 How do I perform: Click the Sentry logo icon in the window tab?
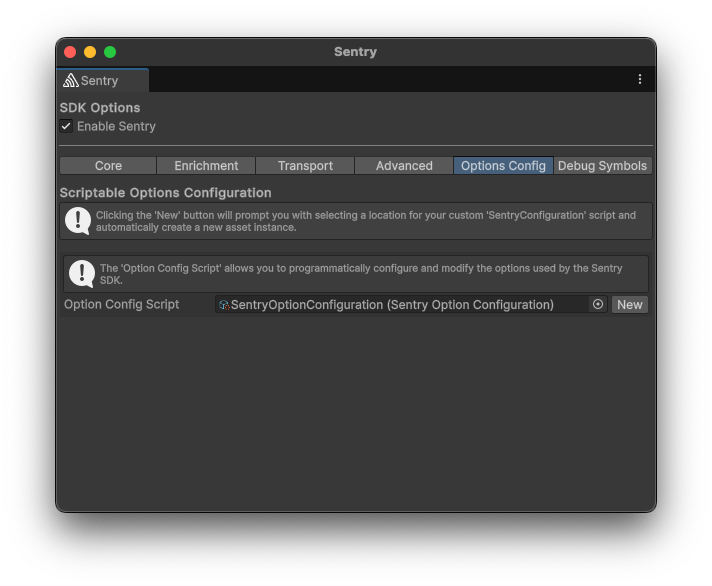71,80
